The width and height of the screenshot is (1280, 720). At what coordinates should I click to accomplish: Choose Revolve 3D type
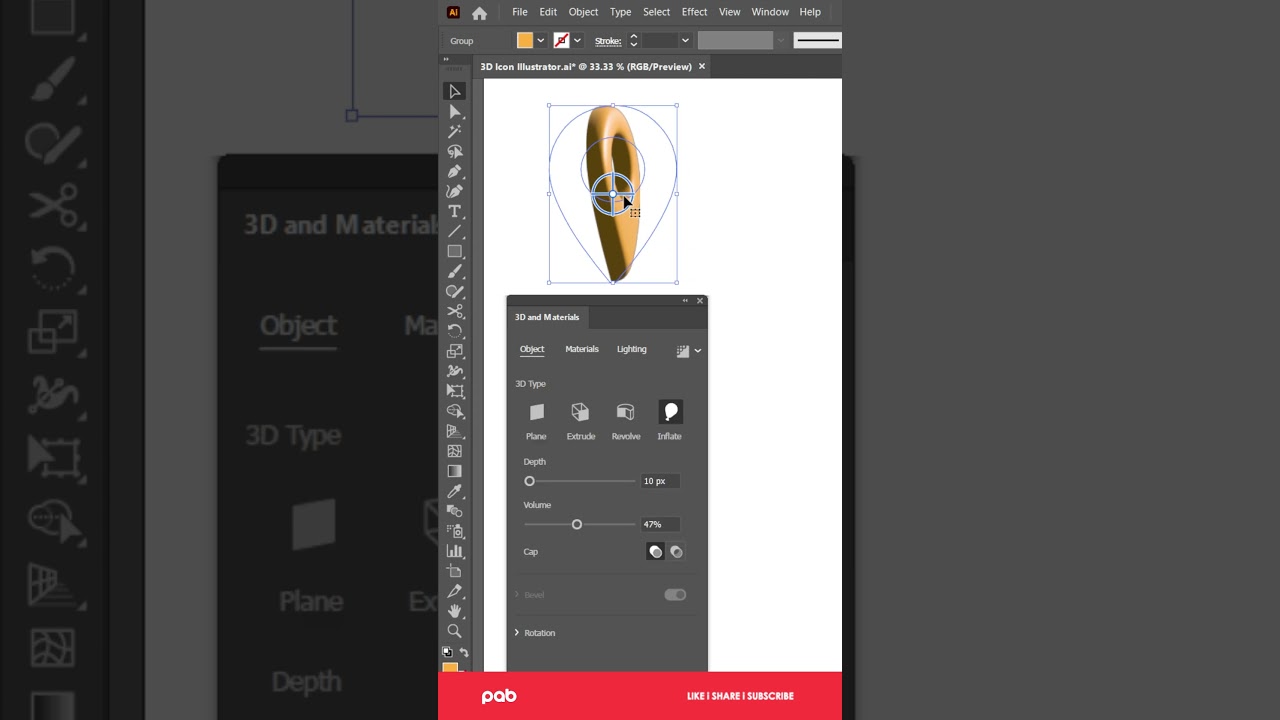[x=625, y=412]
